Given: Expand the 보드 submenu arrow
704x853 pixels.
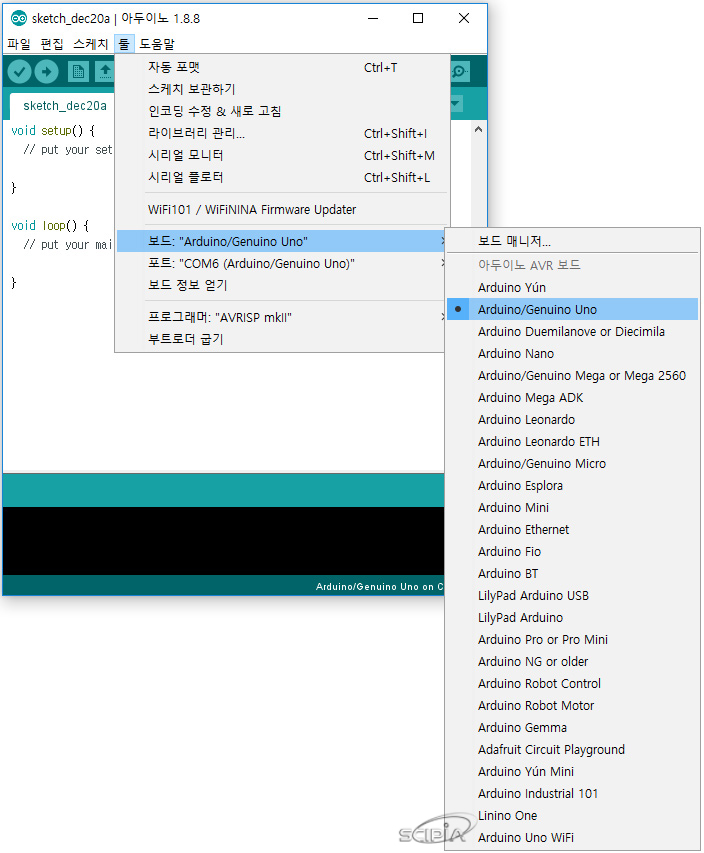Looking at the screenshot, I should pyautogui.click(x=443, y=241).
